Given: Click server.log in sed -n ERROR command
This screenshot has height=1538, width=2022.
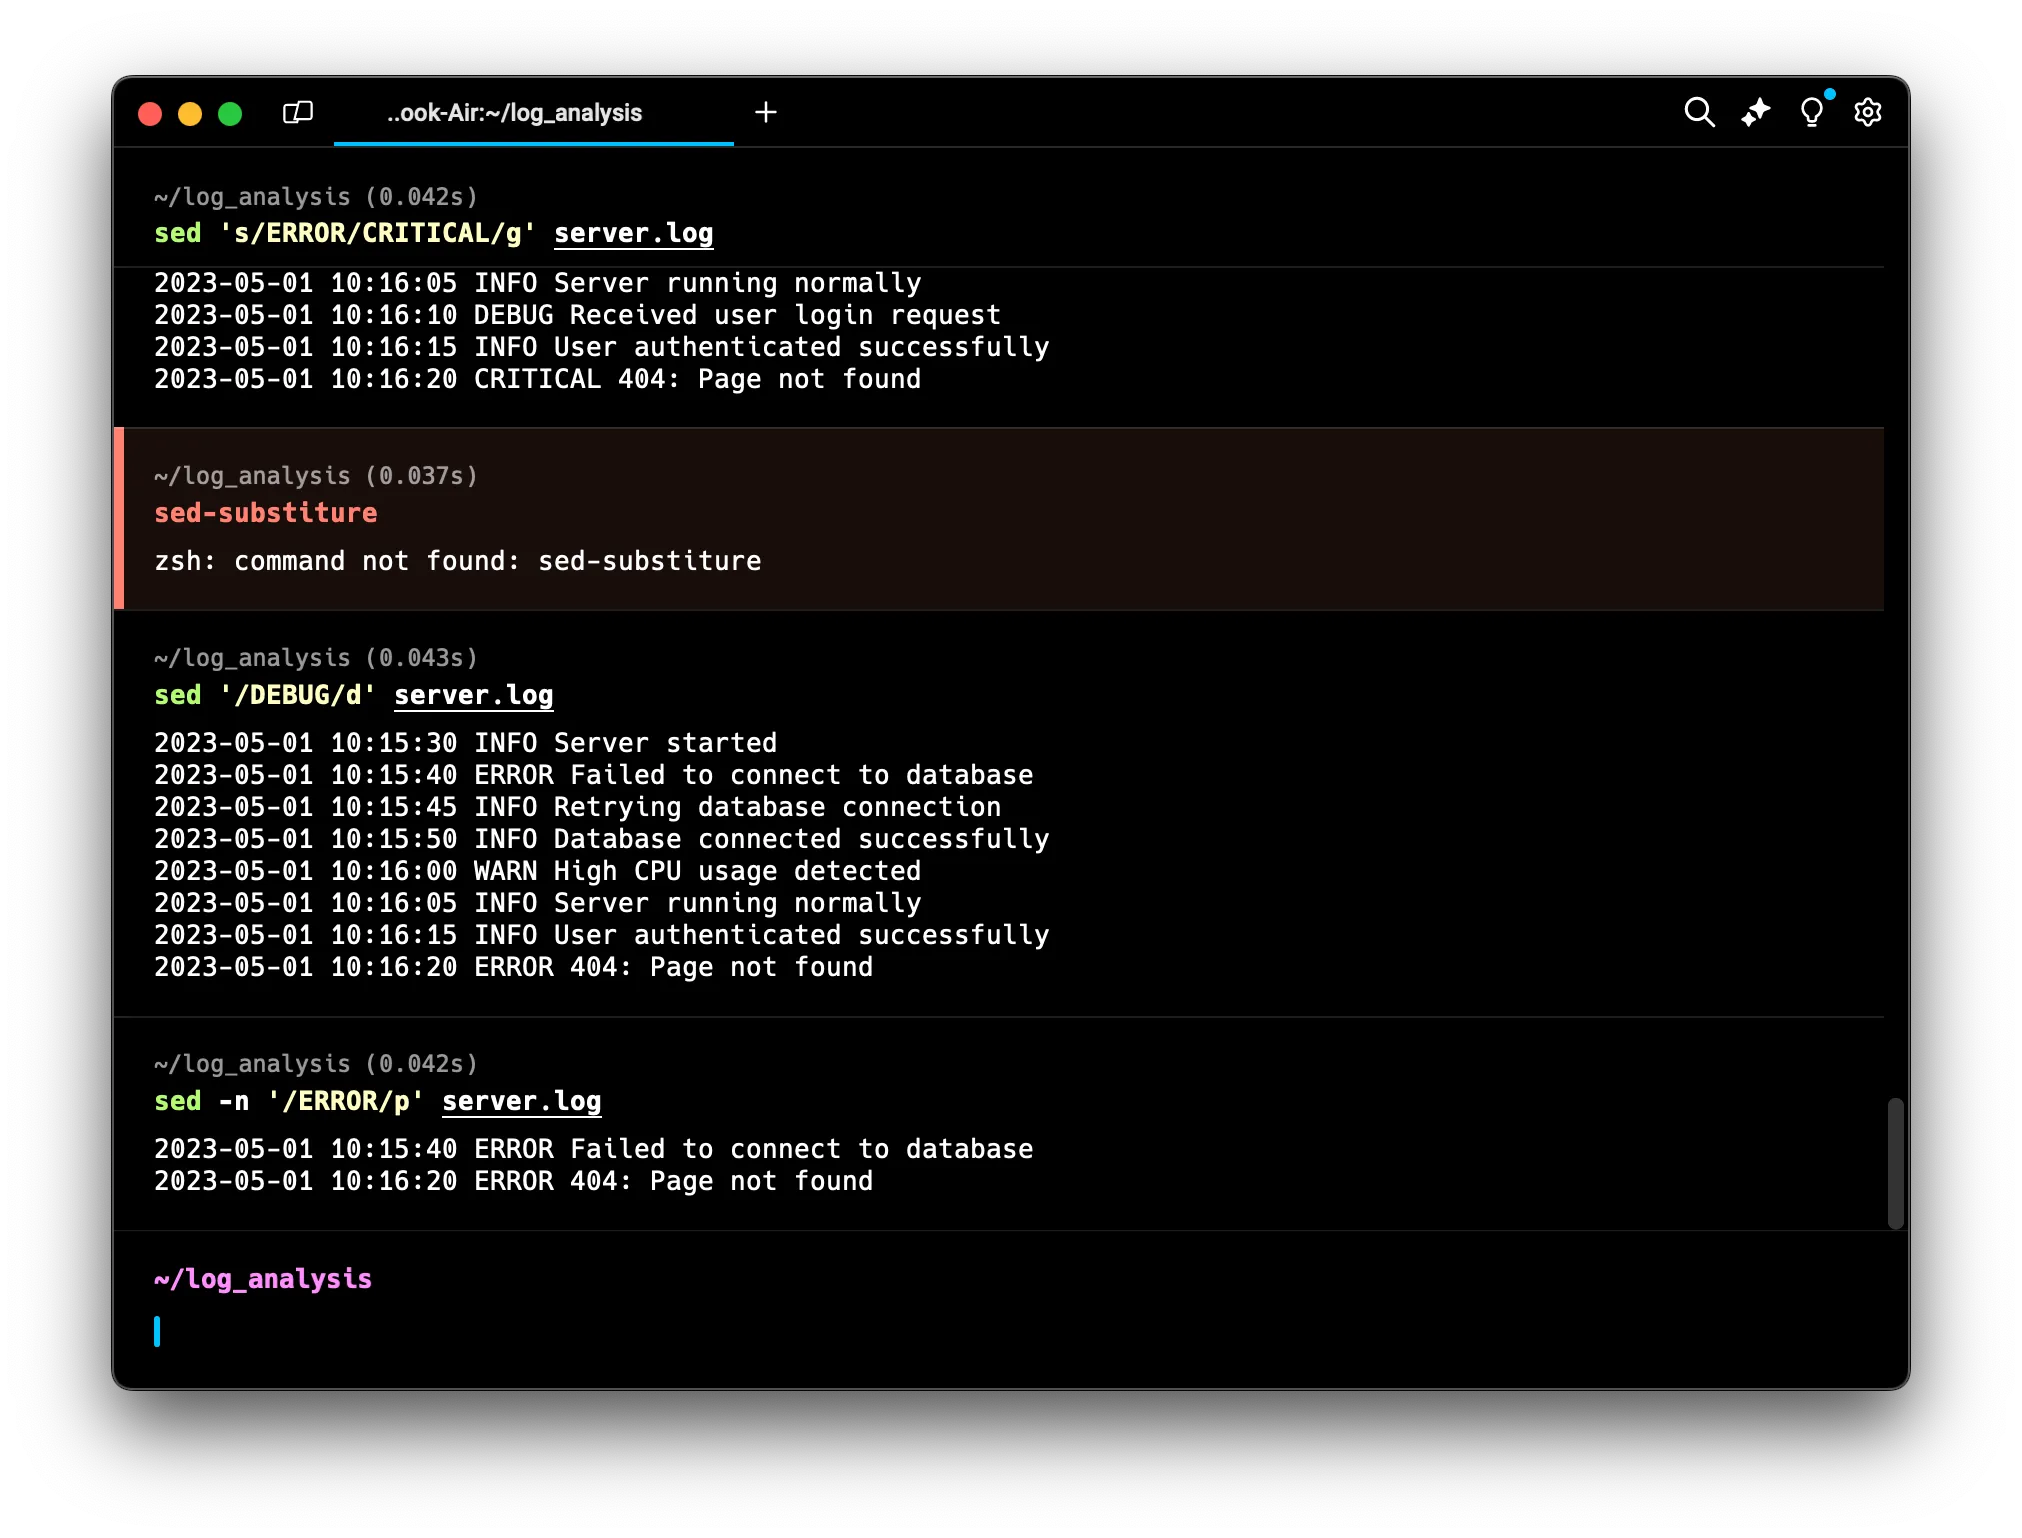Looking at the screenshot, I should (x=521, y=1101).
